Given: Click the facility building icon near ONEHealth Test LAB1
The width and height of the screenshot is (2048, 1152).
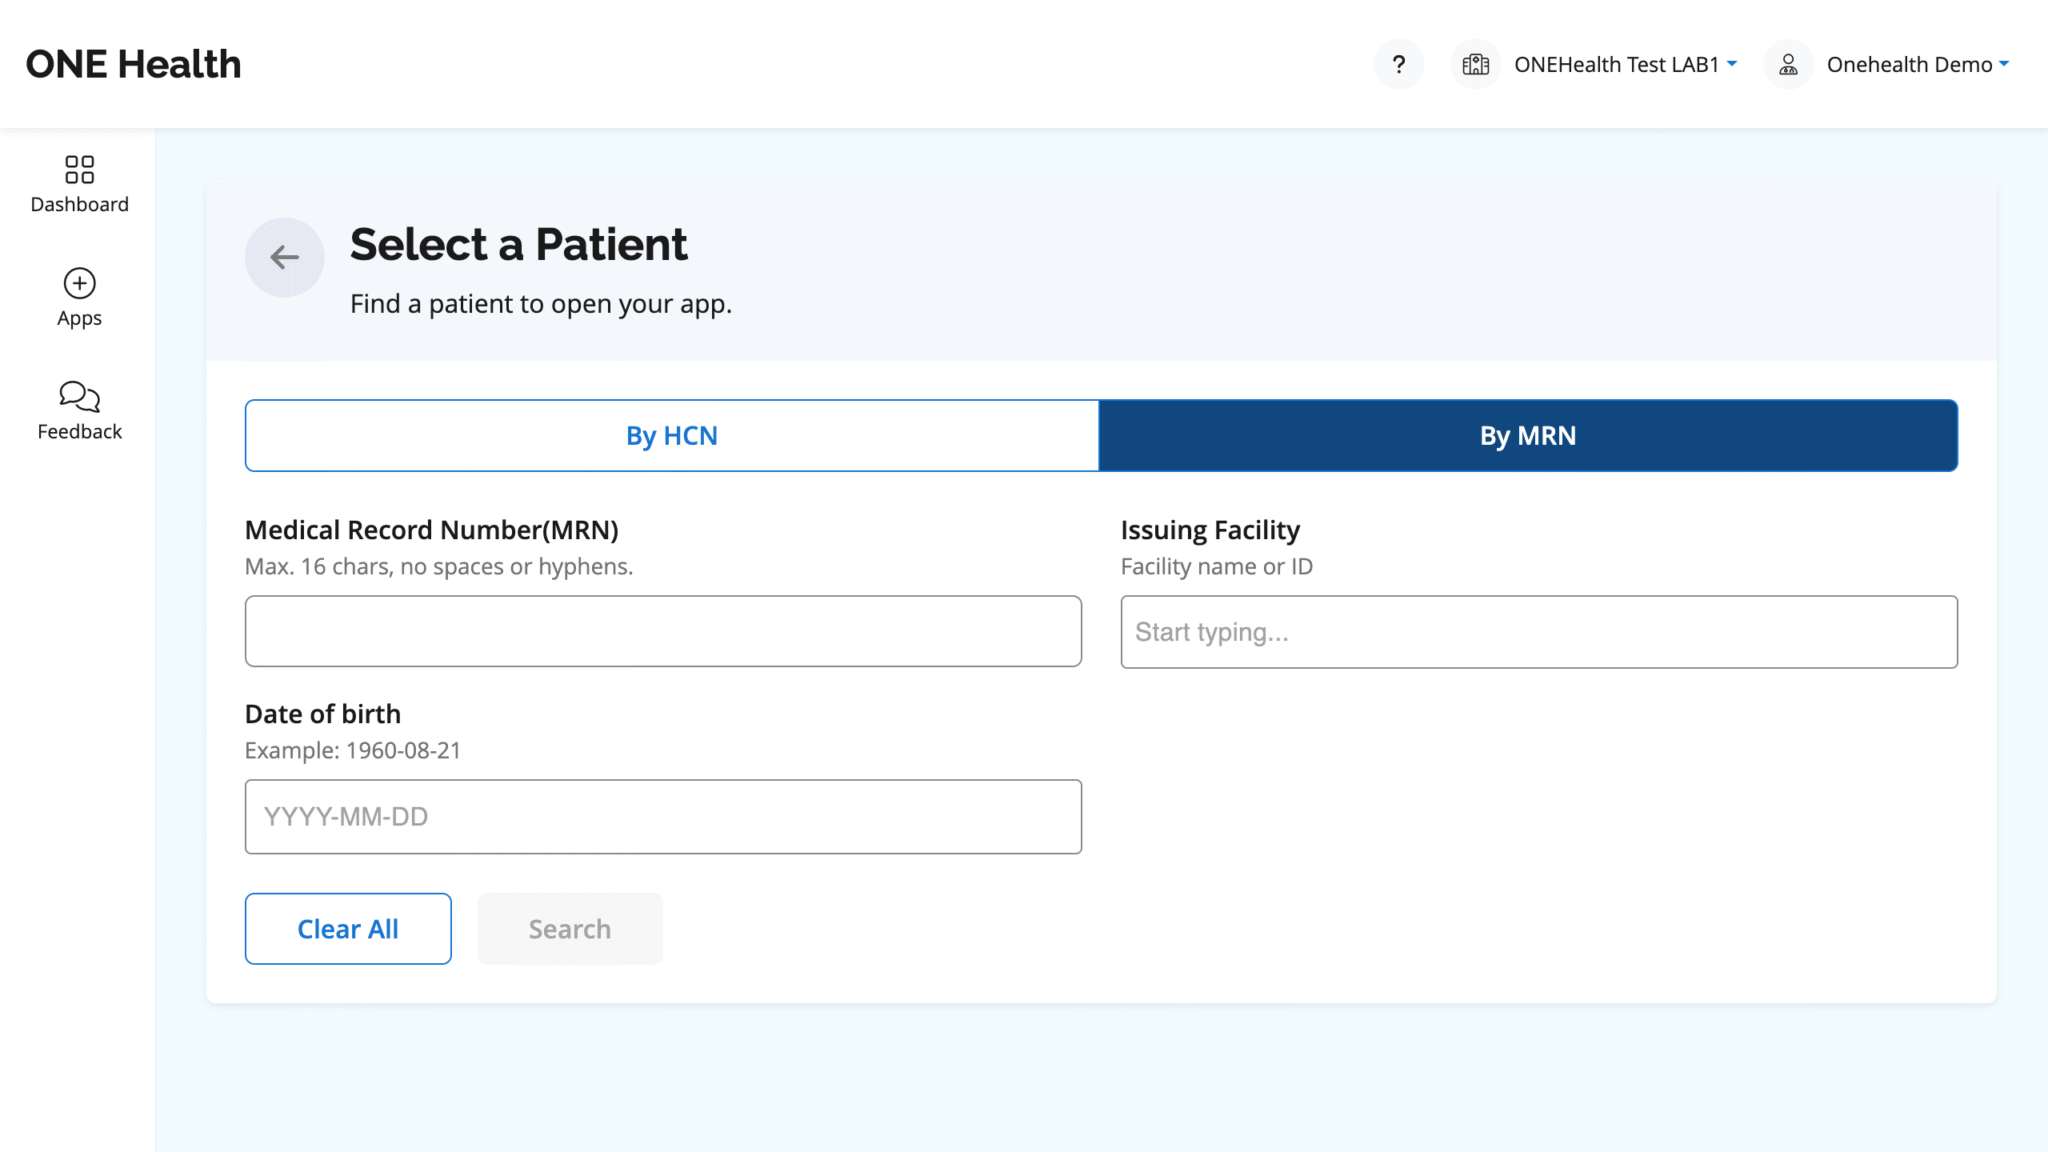Looking at the screenshot, I should tap(1474, 63).
